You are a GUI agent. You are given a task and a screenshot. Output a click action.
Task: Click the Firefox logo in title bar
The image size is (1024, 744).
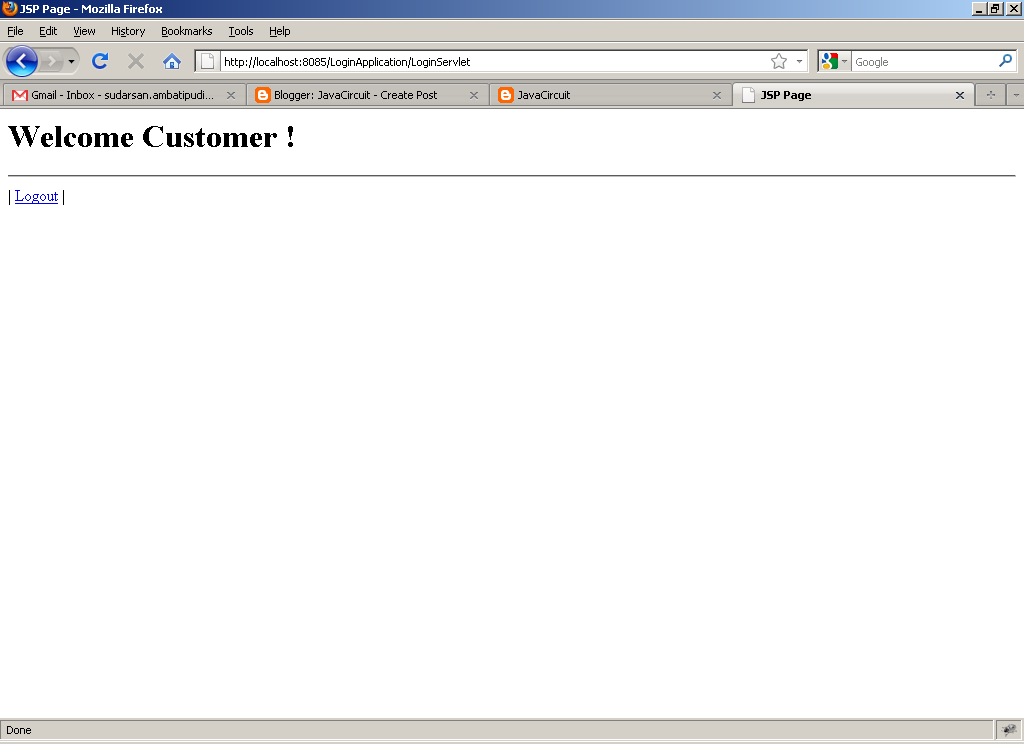(9, 8)
